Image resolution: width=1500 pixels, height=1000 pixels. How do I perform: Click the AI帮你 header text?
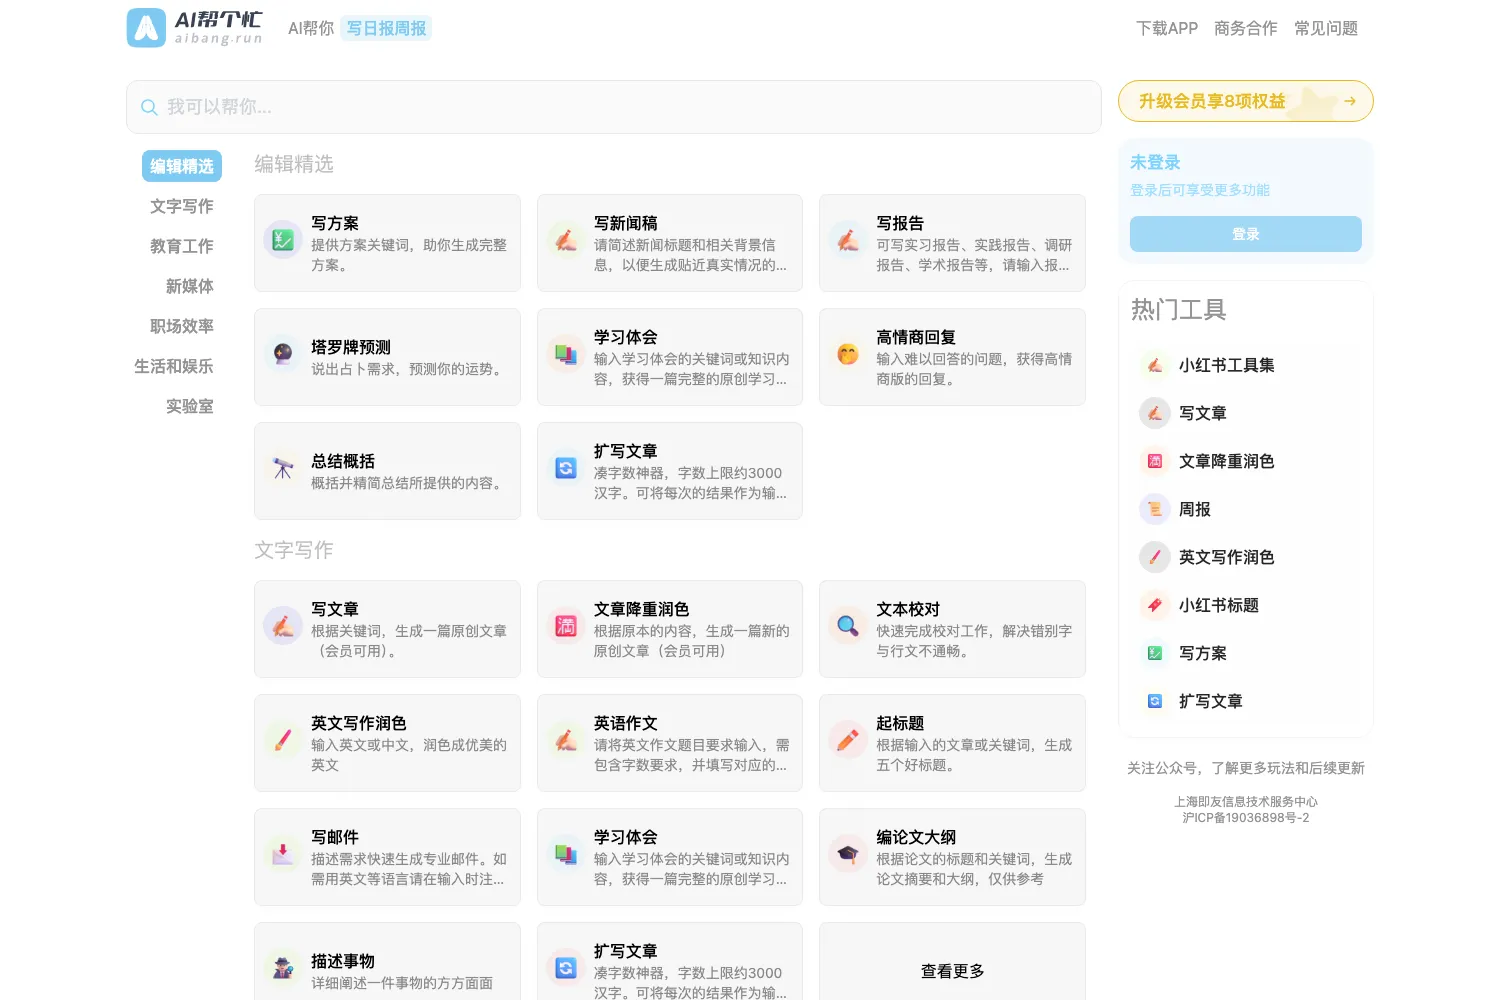tap(311, 28)
